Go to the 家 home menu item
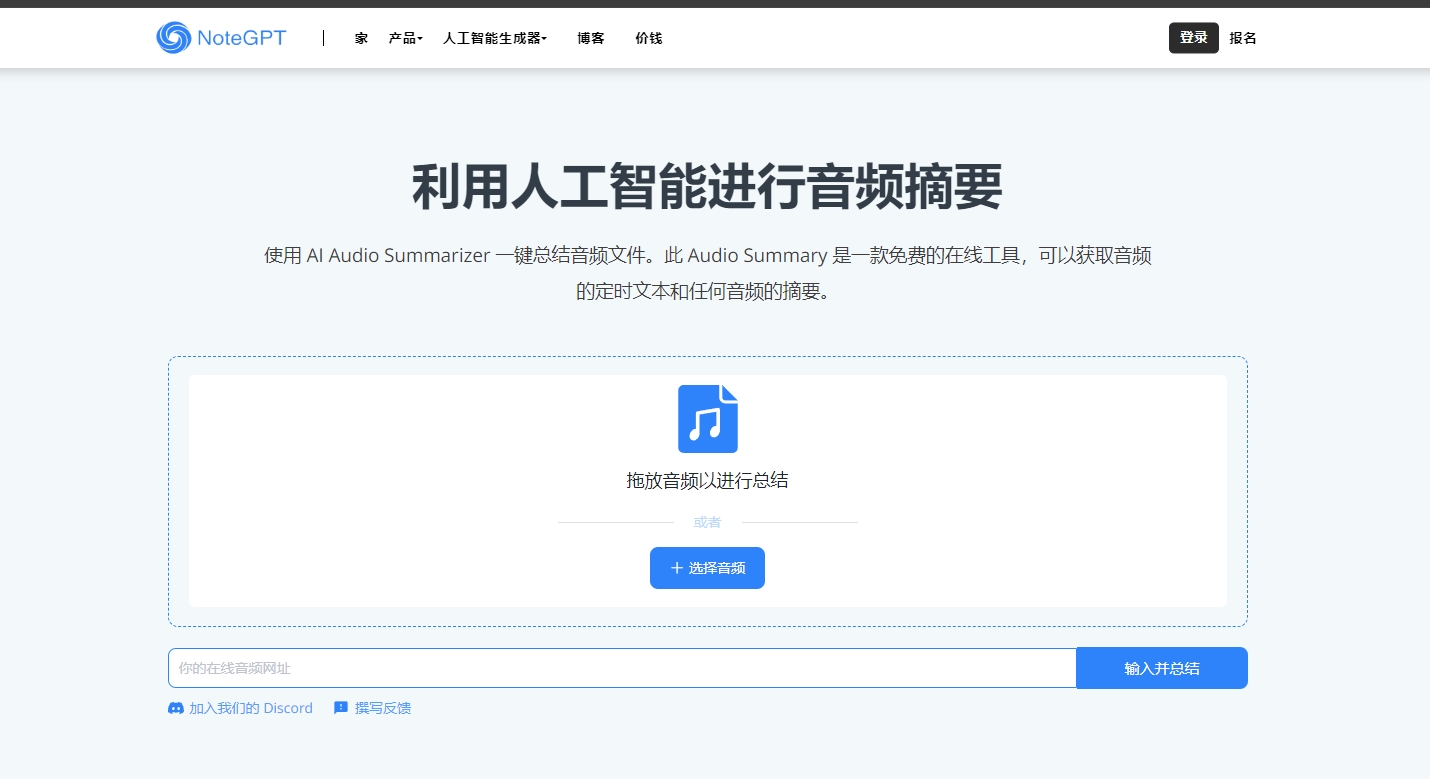This screenshot has width=1430, height=779. [361, 38]
